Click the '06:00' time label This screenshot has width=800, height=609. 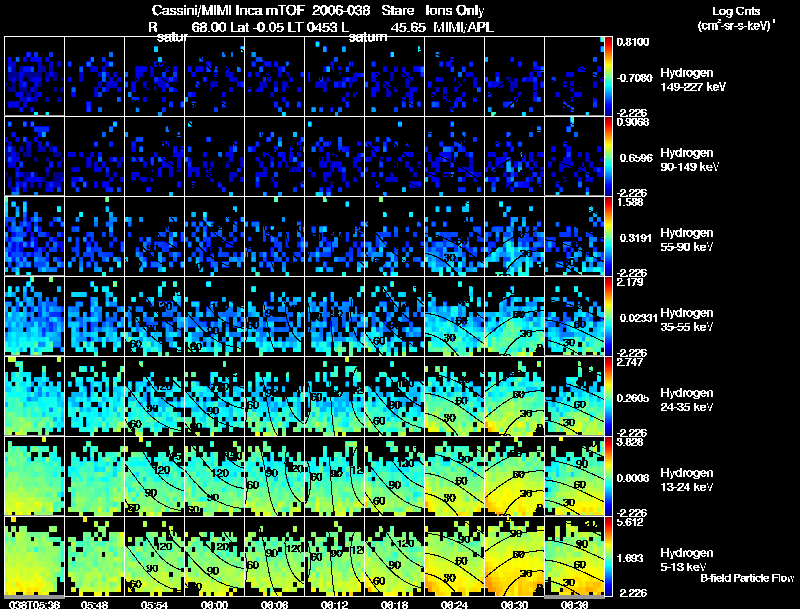click(214, 604)
